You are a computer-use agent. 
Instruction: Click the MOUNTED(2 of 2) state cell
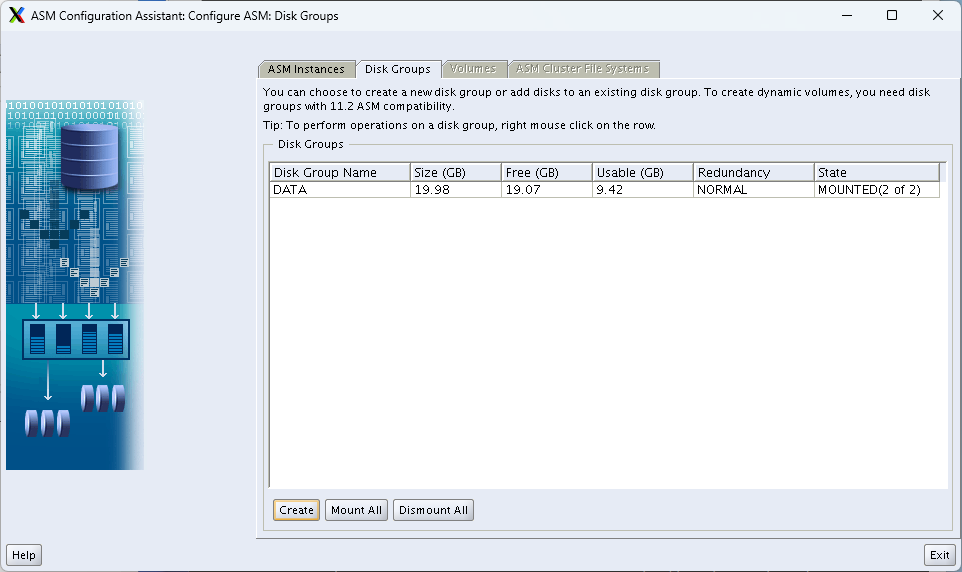click(x=877, y=190)
